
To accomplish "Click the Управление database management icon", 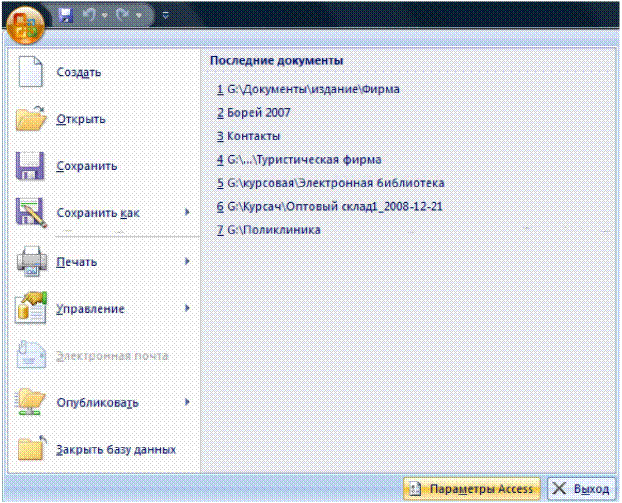I will coord(31,308).
